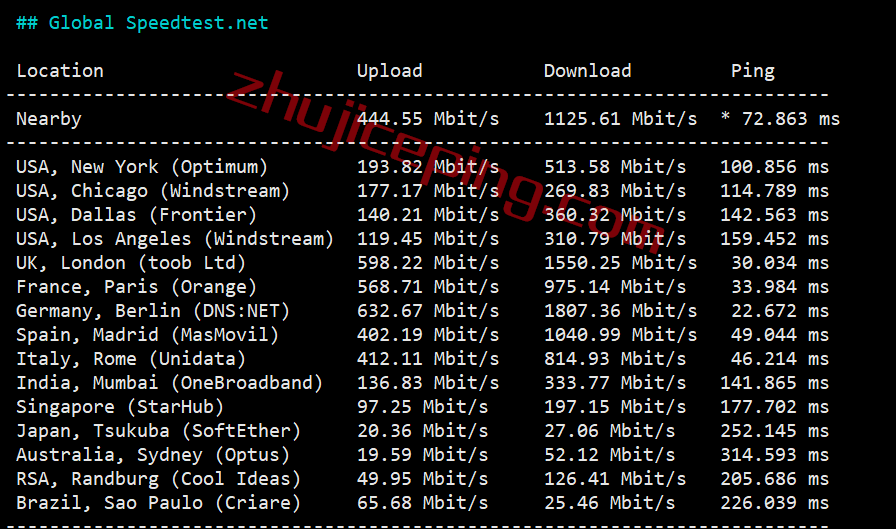Click Dallas upload 140.21 Mbit/s
This screenshot has height=529, width=896.
click(x=428, y=215)
